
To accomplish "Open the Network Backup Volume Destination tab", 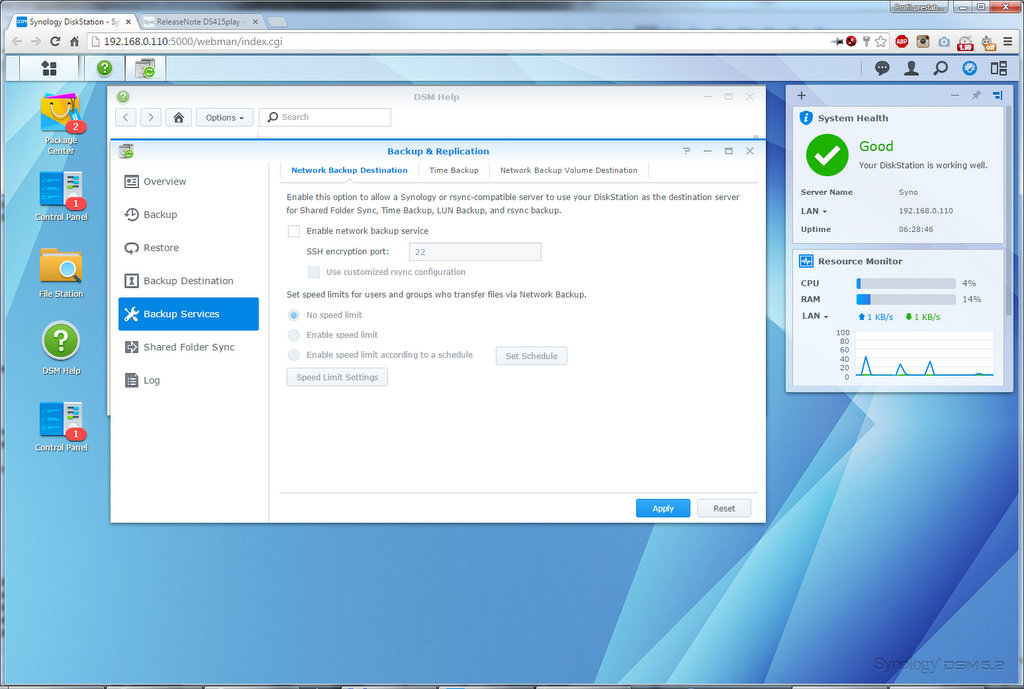I will [x=569, y=170].
